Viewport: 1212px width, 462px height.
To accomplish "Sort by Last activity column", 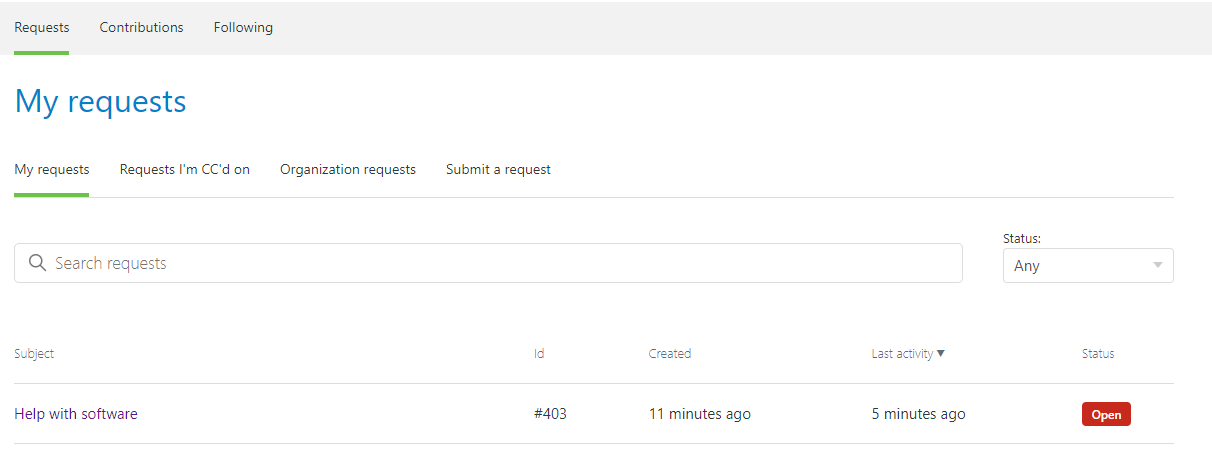I will [902, 353].
